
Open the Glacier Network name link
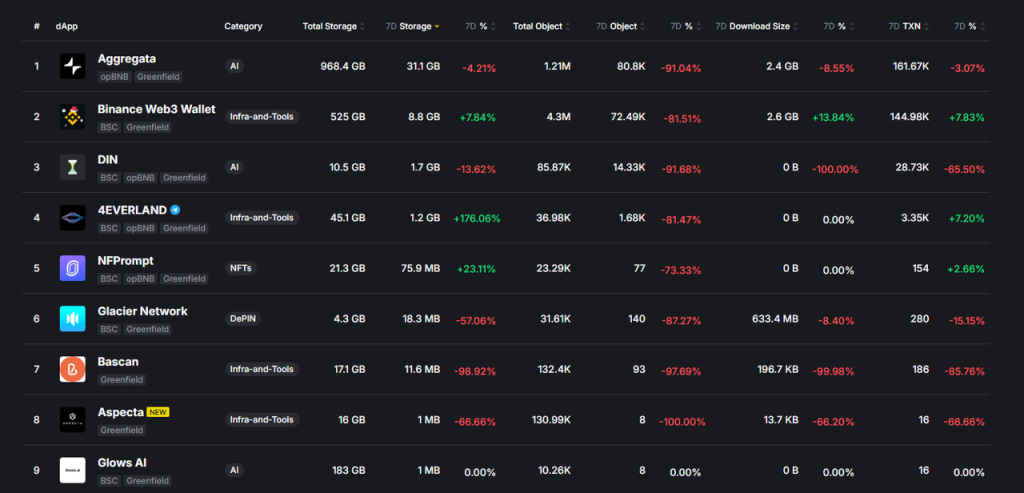[x=143, y=311]
